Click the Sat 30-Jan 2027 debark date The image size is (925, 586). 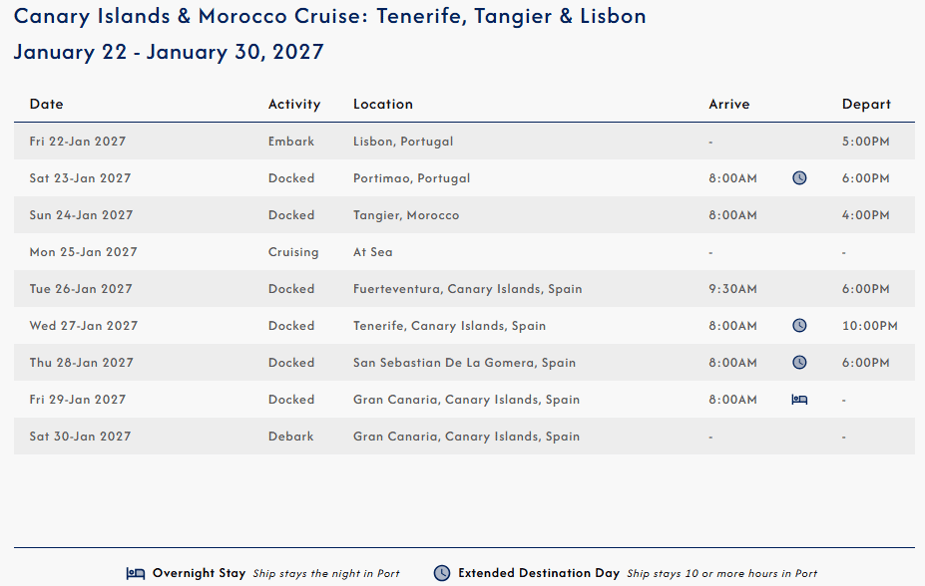80,436
